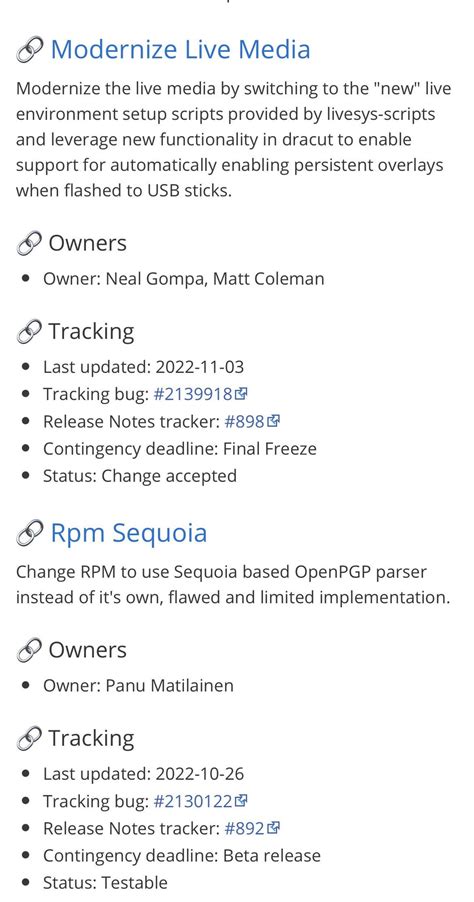Open tracking bug #2139918
This screenshot has width=474, height=902.
tap(193, 394)
